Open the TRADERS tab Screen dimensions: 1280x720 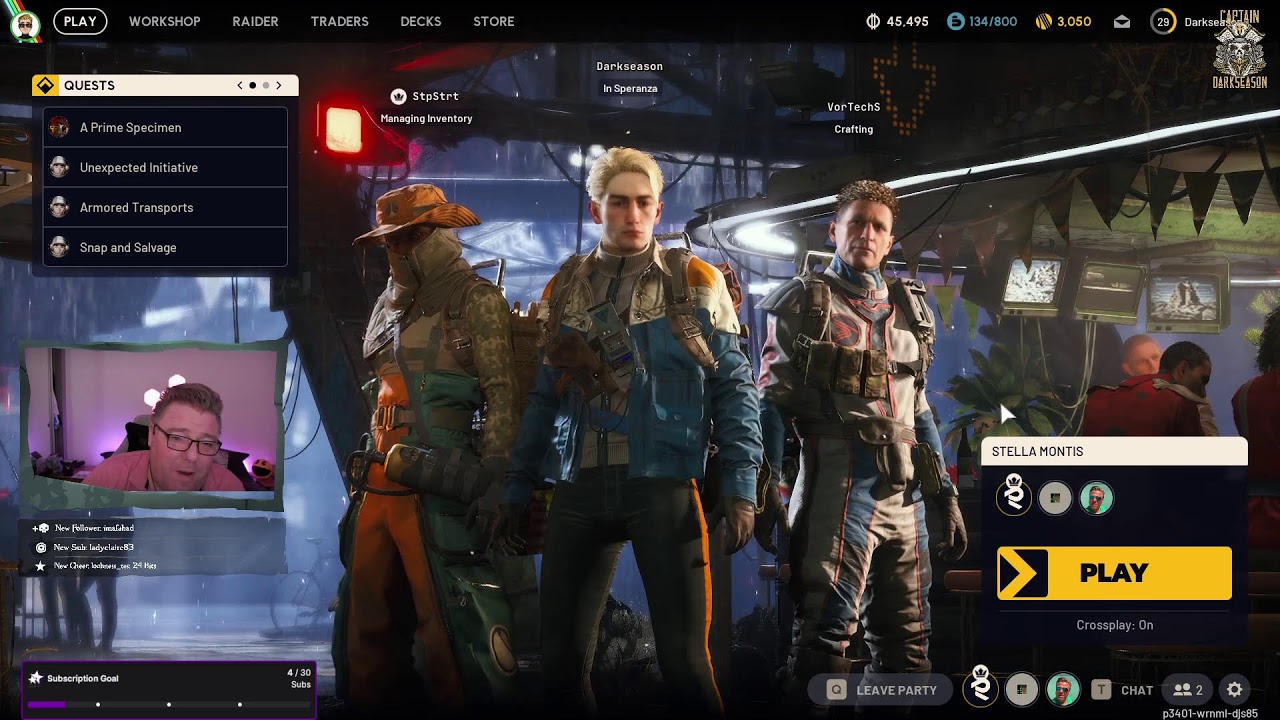pyautogui.click(x=340, y=21)
